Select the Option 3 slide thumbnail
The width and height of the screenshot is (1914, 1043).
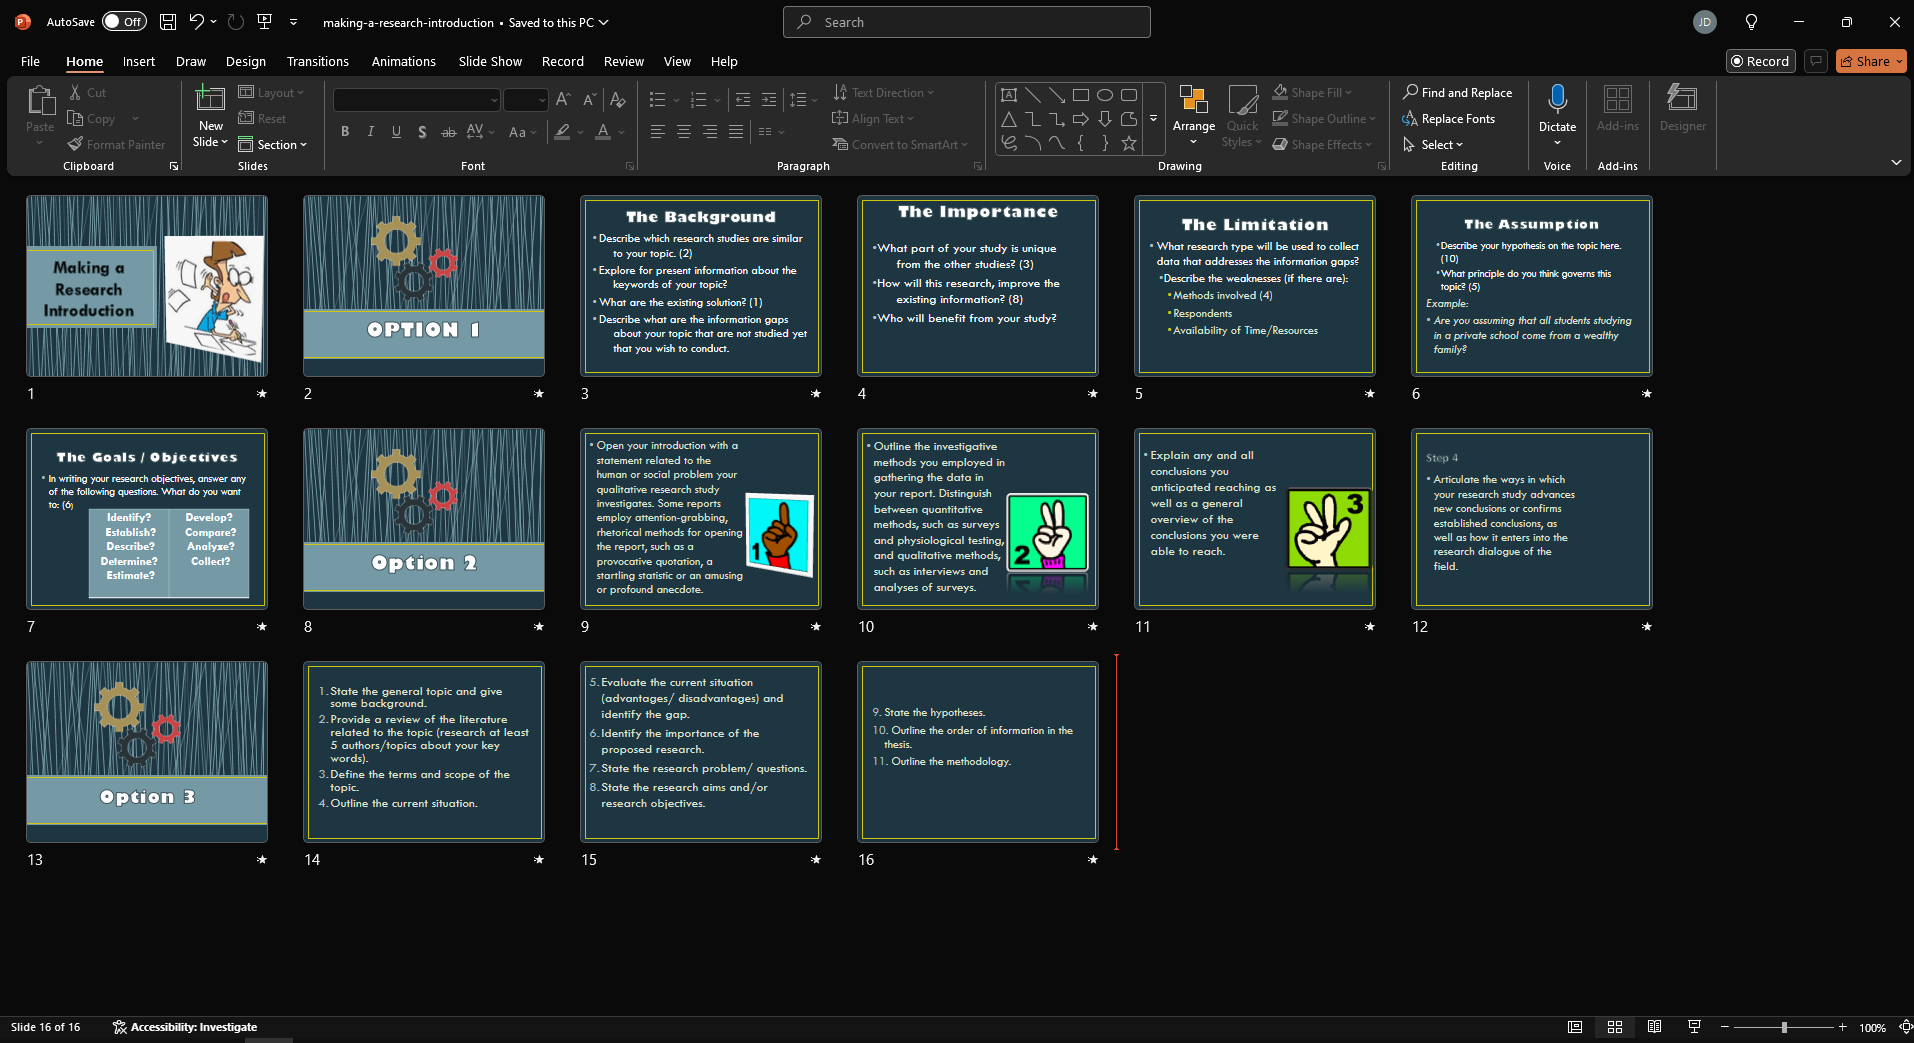click(x=147, y=751)
